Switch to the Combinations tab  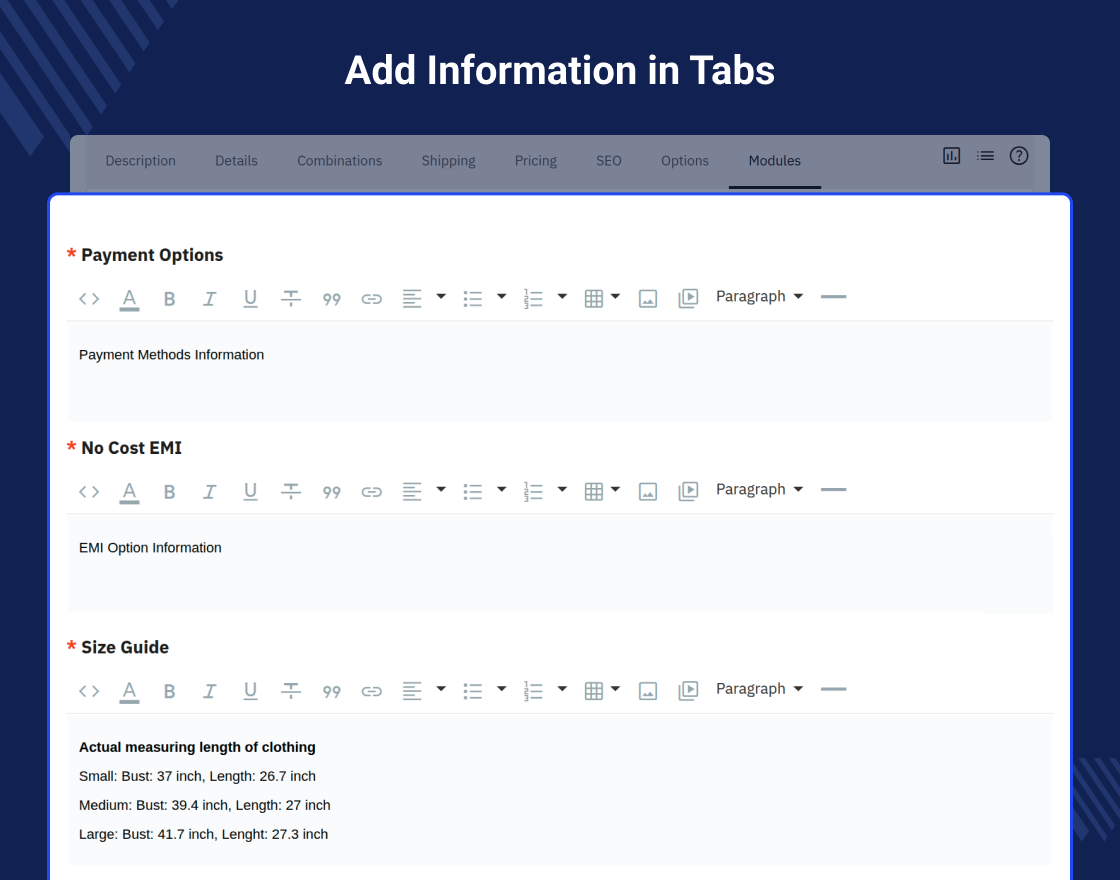[x=340, y=161]
